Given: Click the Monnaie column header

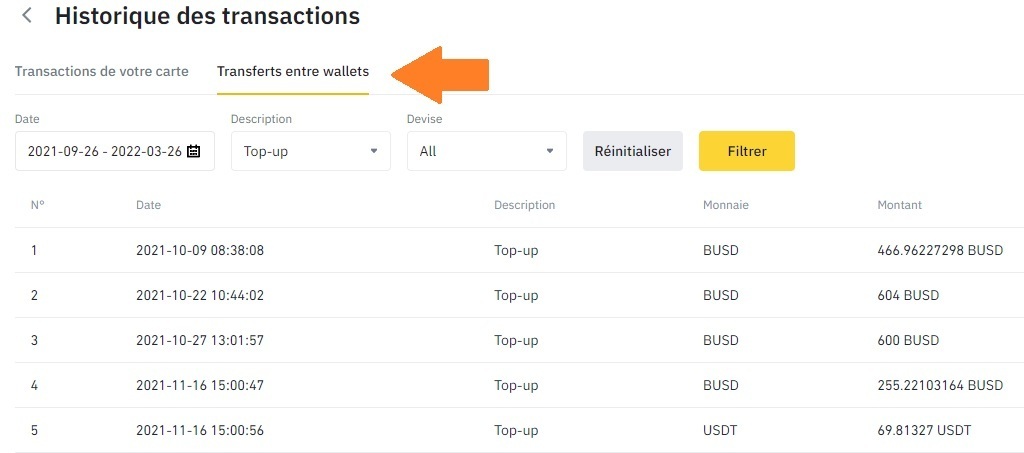Looking at the screenshot, I should coord(725,205).
